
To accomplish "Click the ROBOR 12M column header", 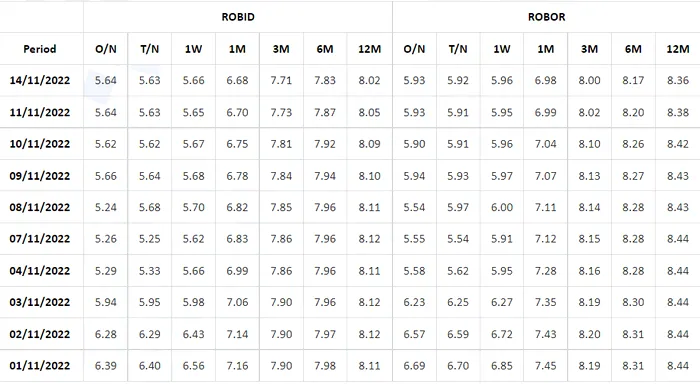I will point(678,49).
